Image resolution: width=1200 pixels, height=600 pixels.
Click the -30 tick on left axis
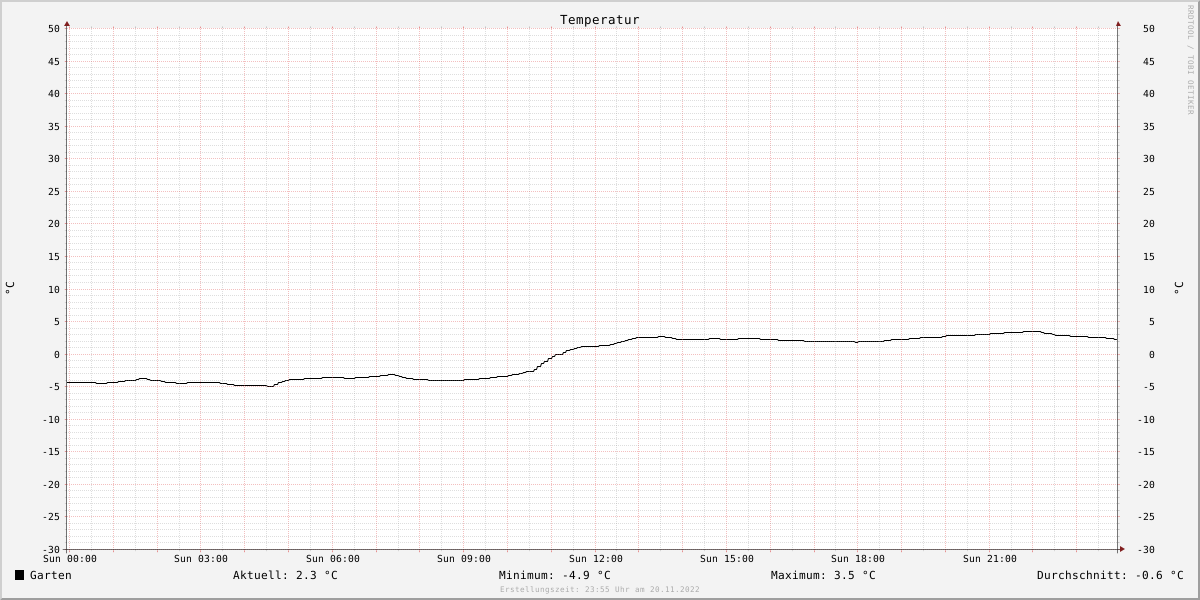click(x=51, y=550)
